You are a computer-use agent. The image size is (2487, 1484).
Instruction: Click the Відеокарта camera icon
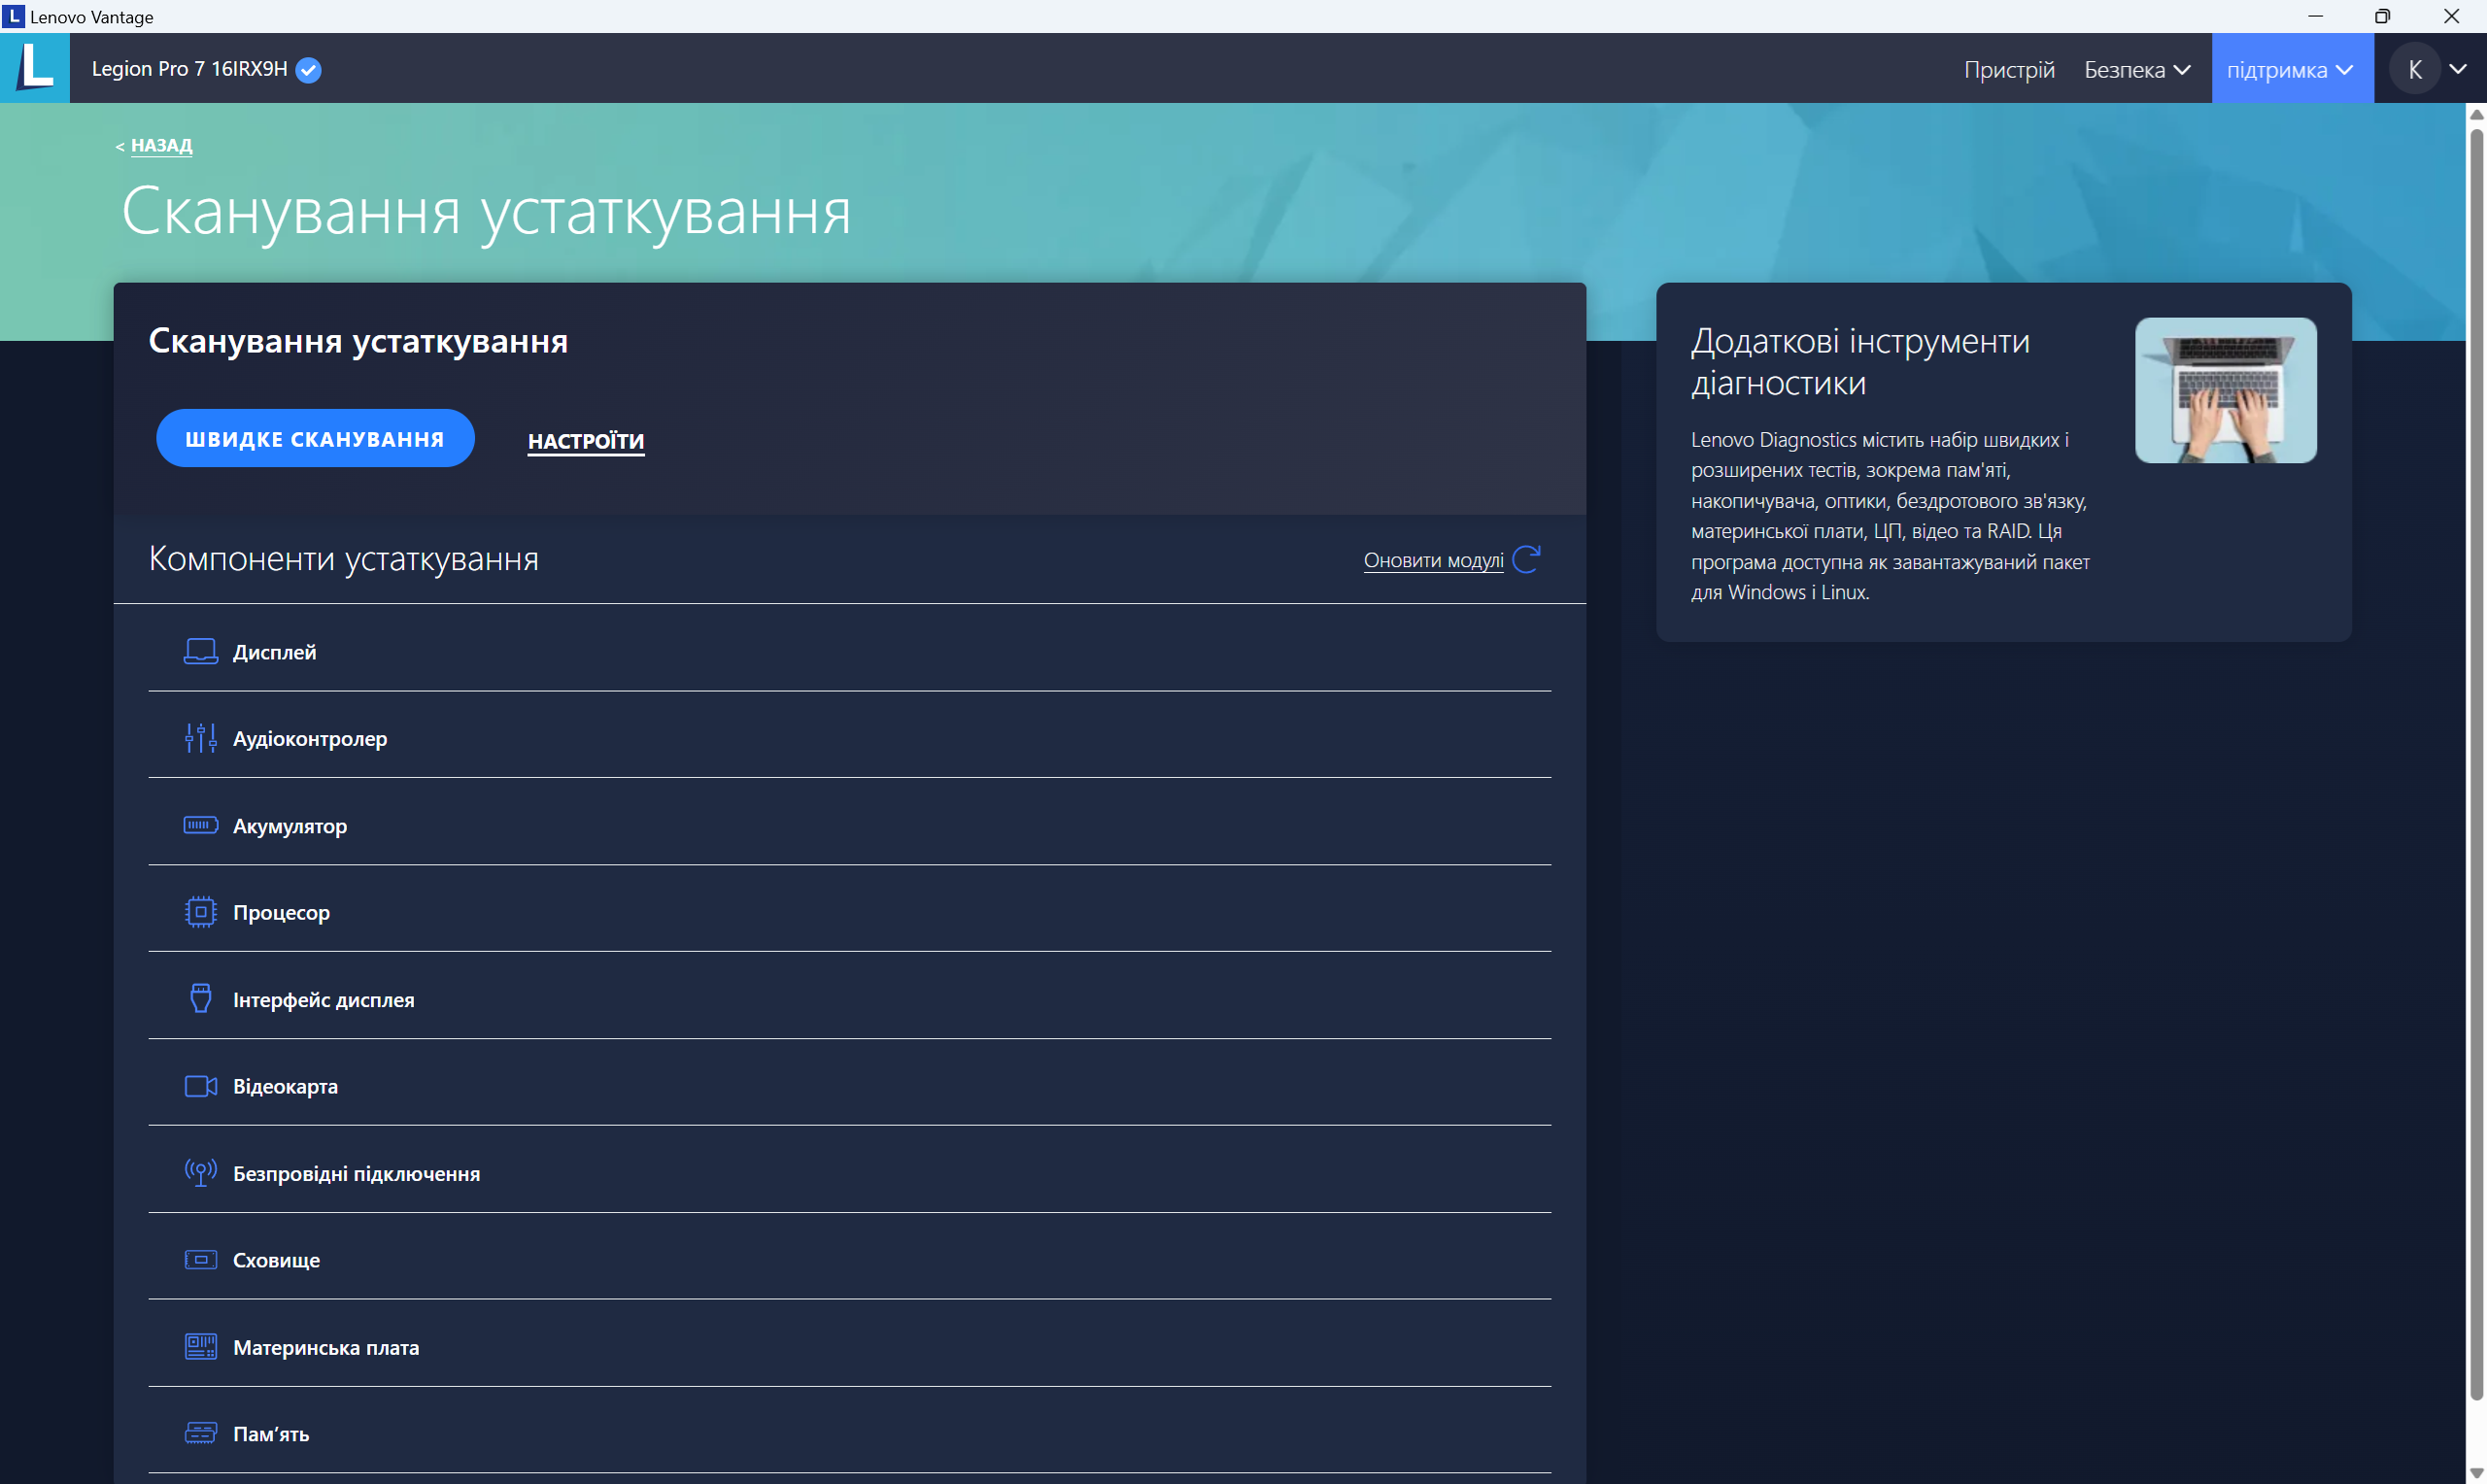pyautogui.click(x=201, y=1086)
